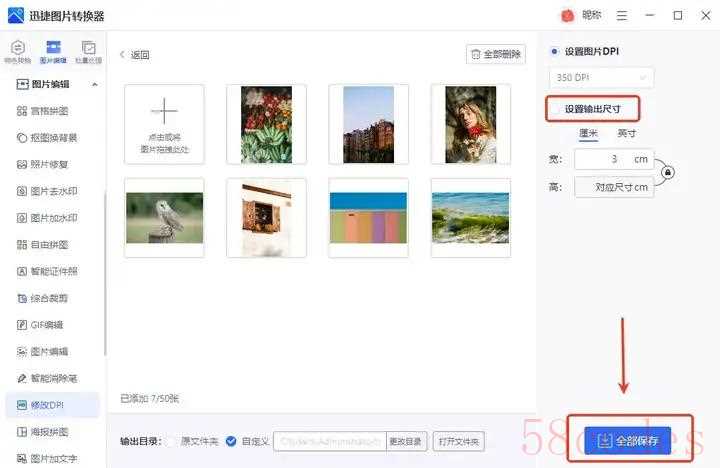Choose 自定义 output radio

coord(231,441)
